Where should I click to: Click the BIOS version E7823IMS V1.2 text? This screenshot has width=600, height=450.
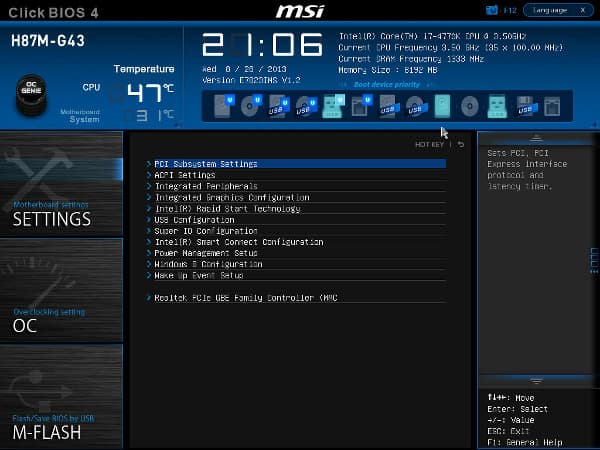click(251, 80)
